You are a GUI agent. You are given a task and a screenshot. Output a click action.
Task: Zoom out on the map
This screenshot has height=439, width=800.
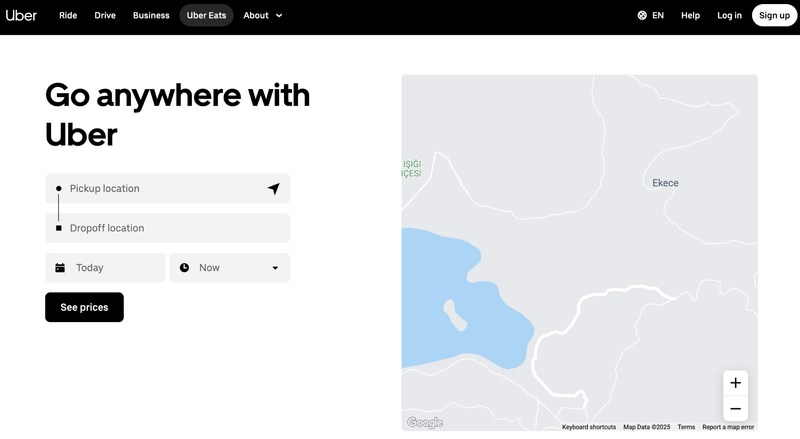[735, 408]
